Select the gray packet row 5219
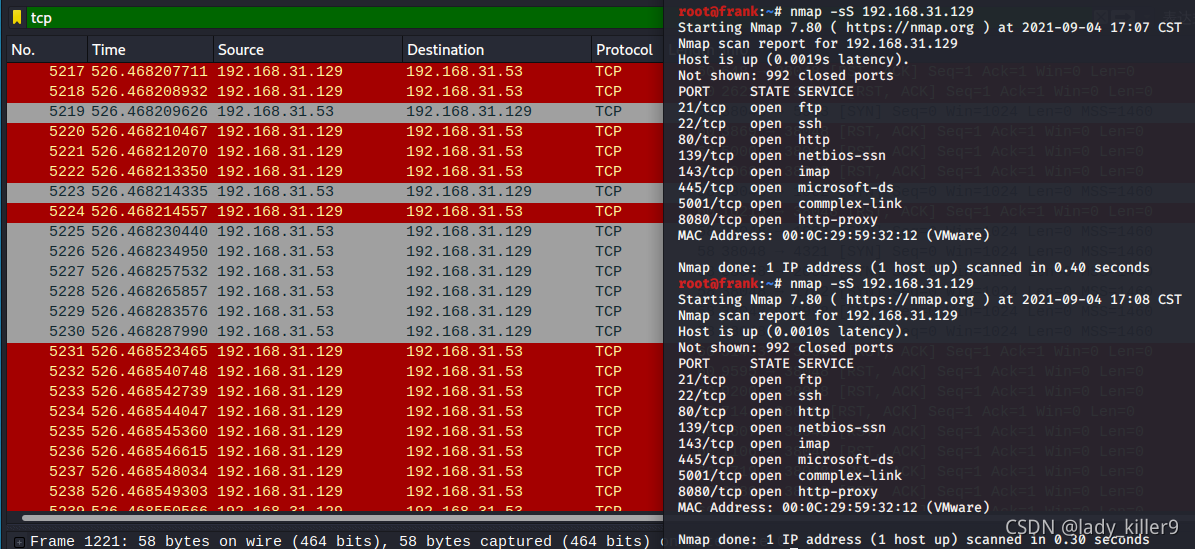This screenshot has width=1195, height=549. point(335,111)
